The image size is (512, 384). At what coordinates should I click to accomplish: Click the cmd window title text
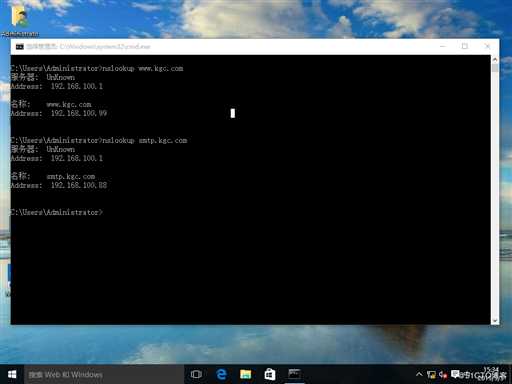[x=88, y=47]
